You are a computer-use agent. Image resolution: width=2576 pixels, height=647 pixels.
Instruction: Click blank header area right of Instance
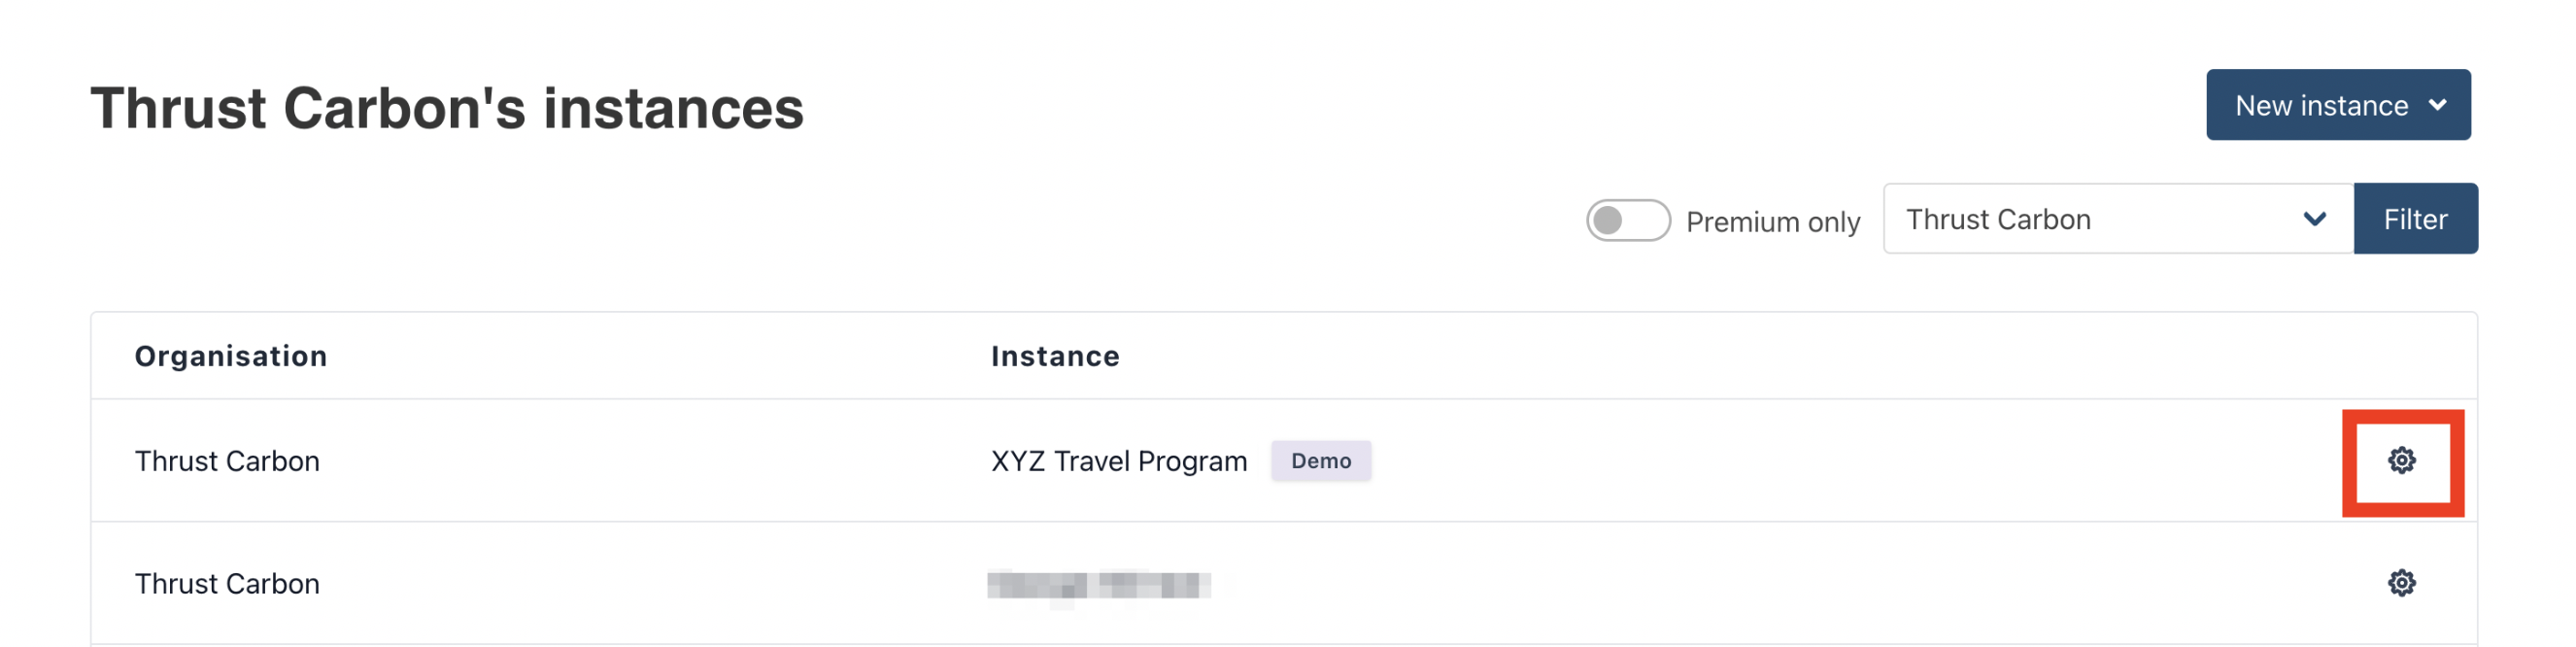1700,356
